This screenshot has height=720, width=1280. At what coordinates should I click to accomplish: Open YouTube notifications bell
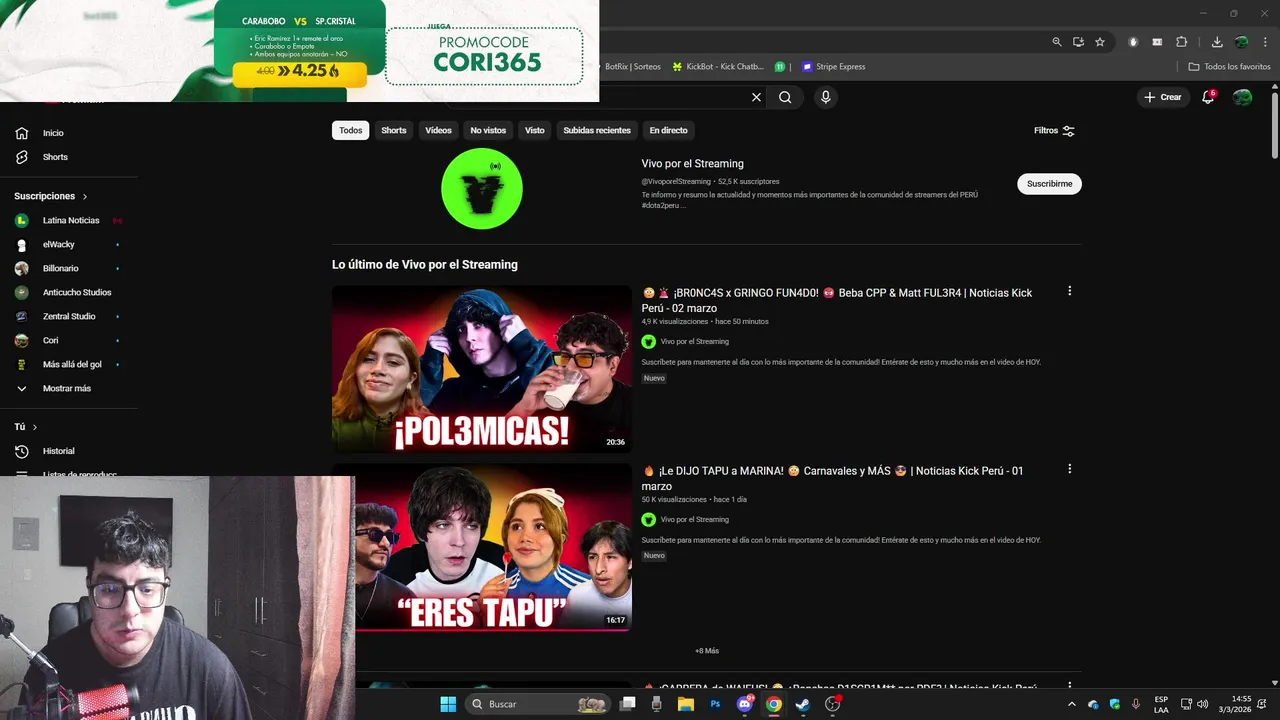[1208, 97]
